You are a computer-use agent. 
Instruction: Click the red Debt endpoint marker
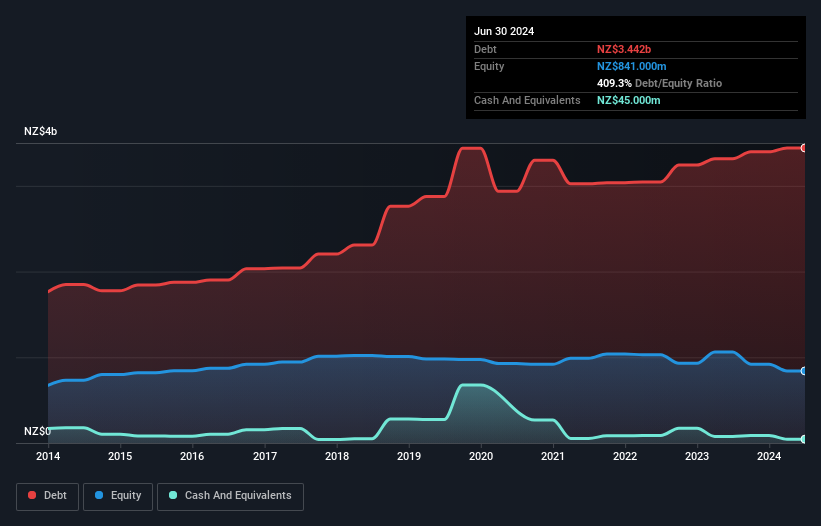804,148
